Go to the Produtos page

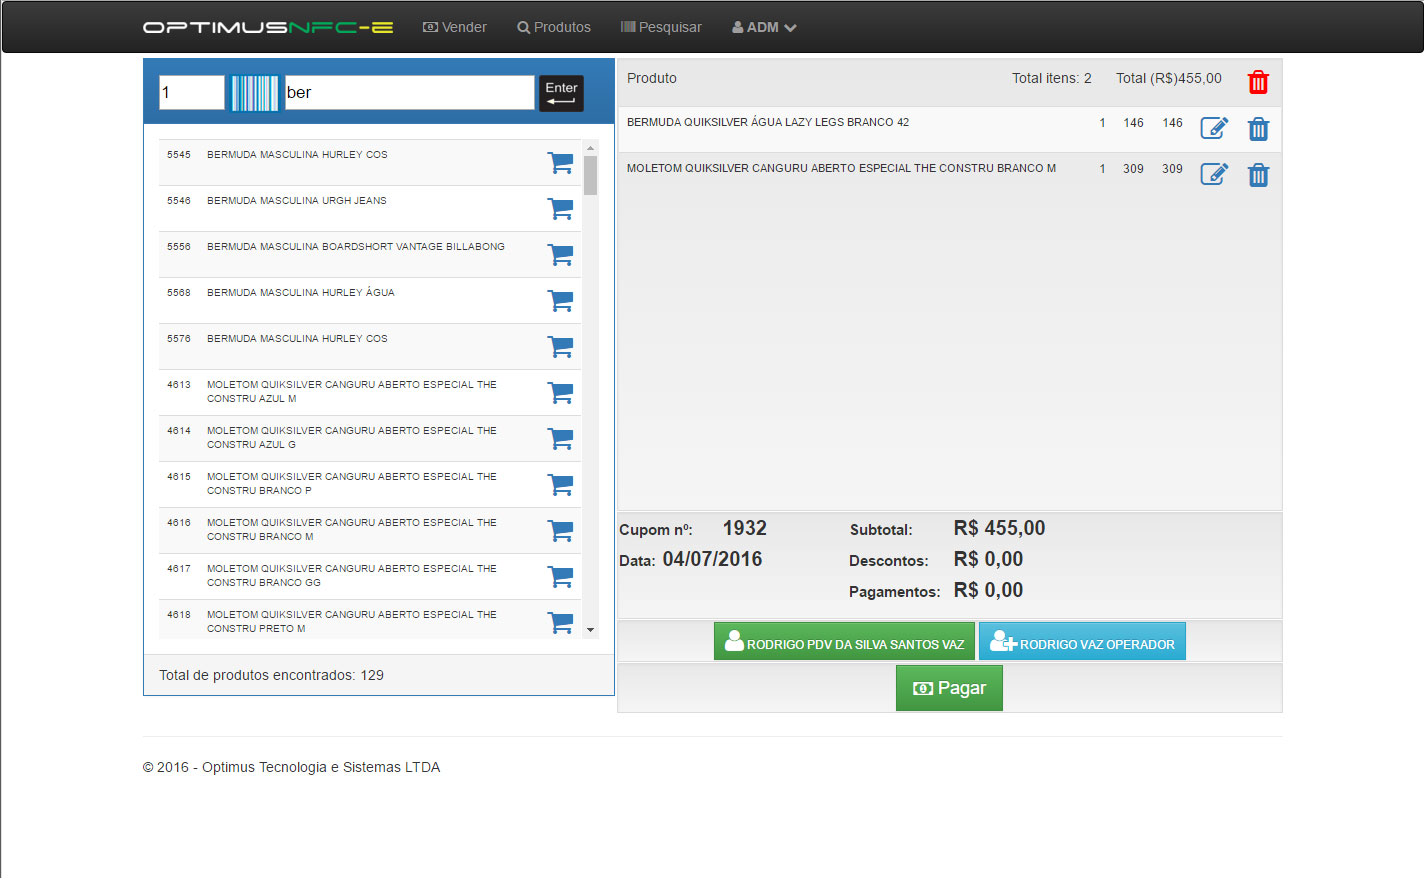pos(554,27)
